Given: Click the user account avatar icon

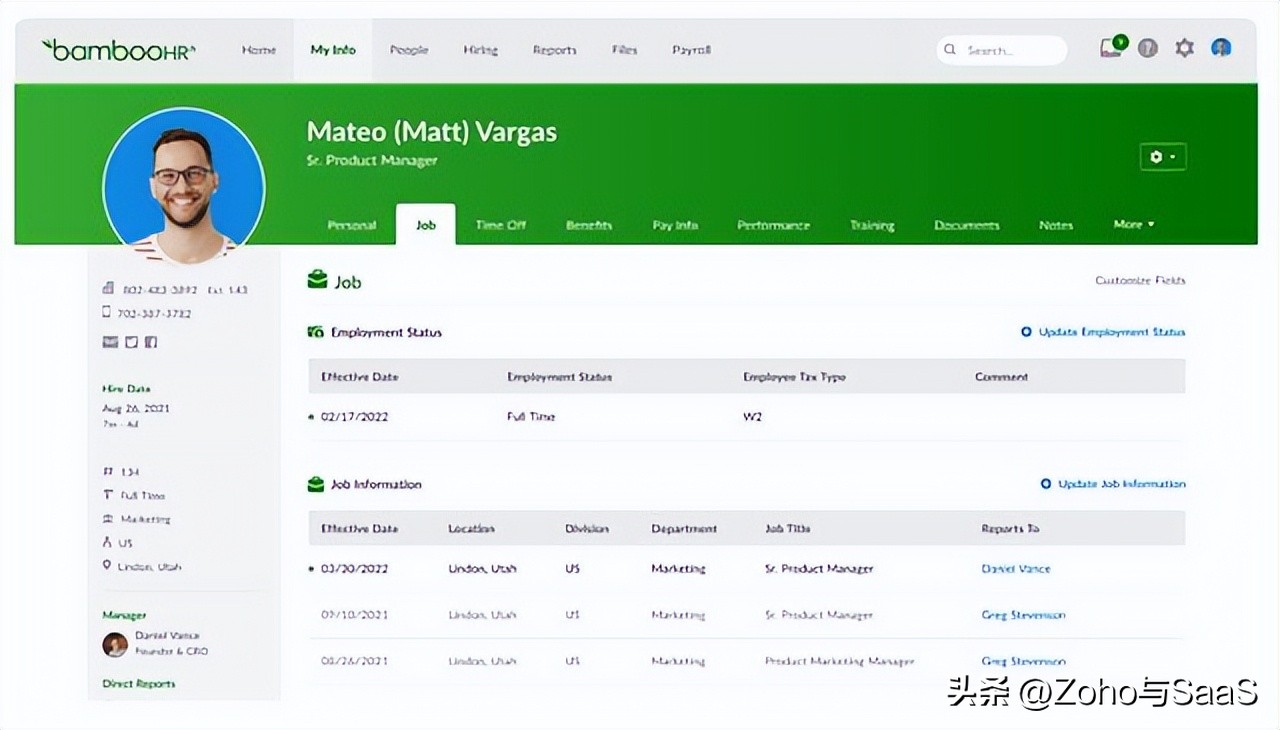Looking at the screenshot, I should tap(1221, 48).
